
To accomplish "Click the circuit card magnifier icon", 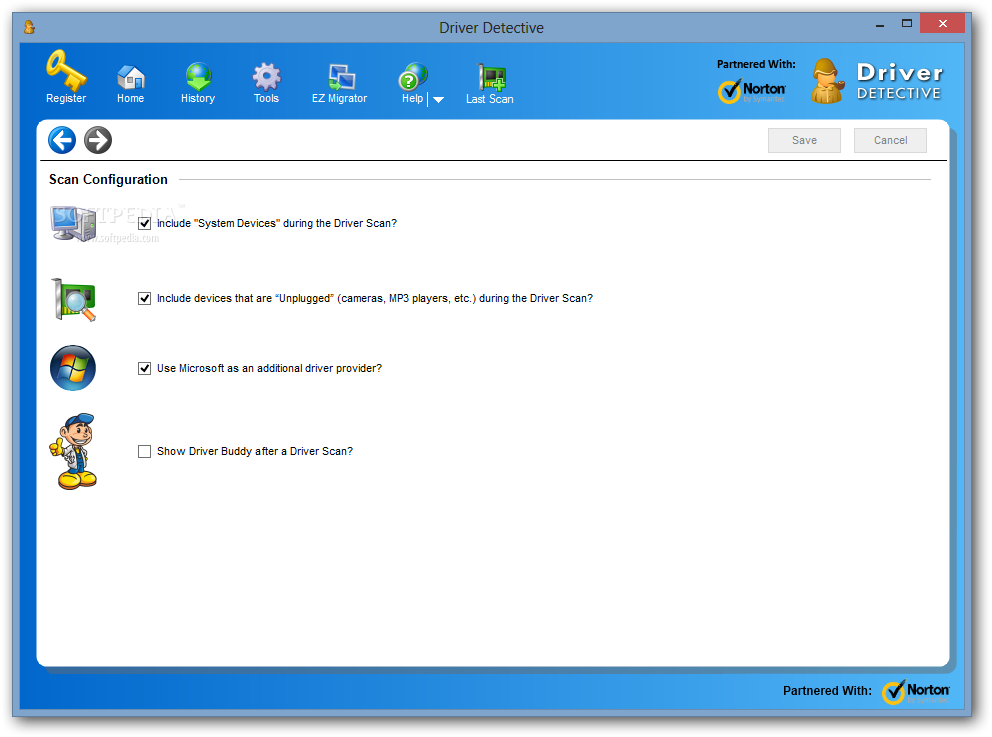I will pos(74,299).
